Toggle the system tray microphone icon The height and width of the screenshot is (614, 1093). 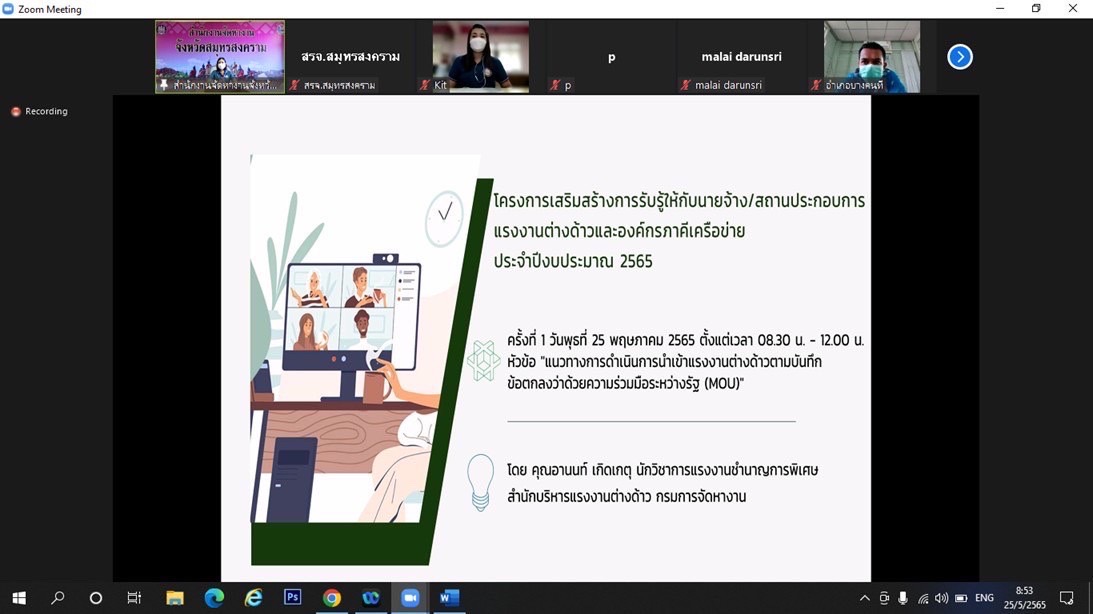coord(903,598)
